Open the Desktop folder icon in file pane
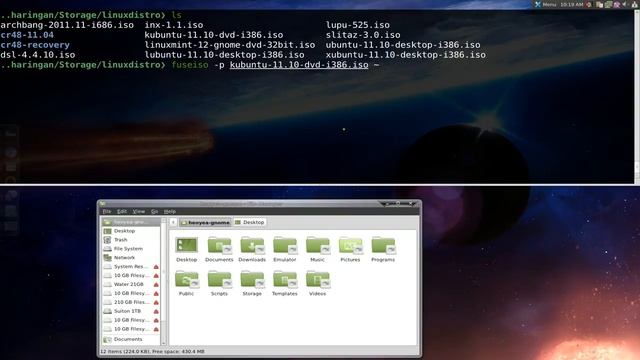The image size is (640, 360). tap(187, 245)
